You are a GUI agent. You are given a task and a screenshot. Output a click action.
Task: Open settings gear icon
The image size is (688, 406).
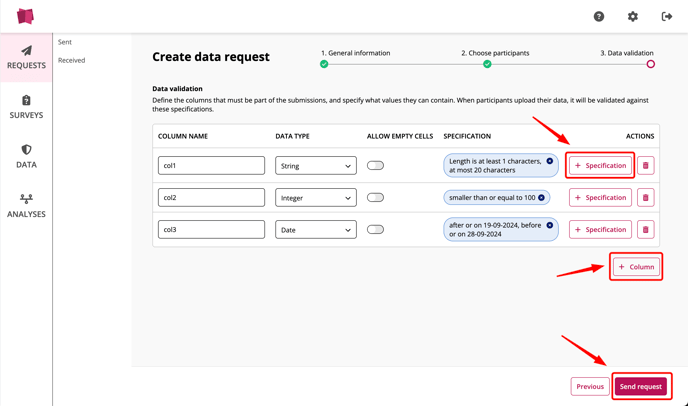point(632,17)
